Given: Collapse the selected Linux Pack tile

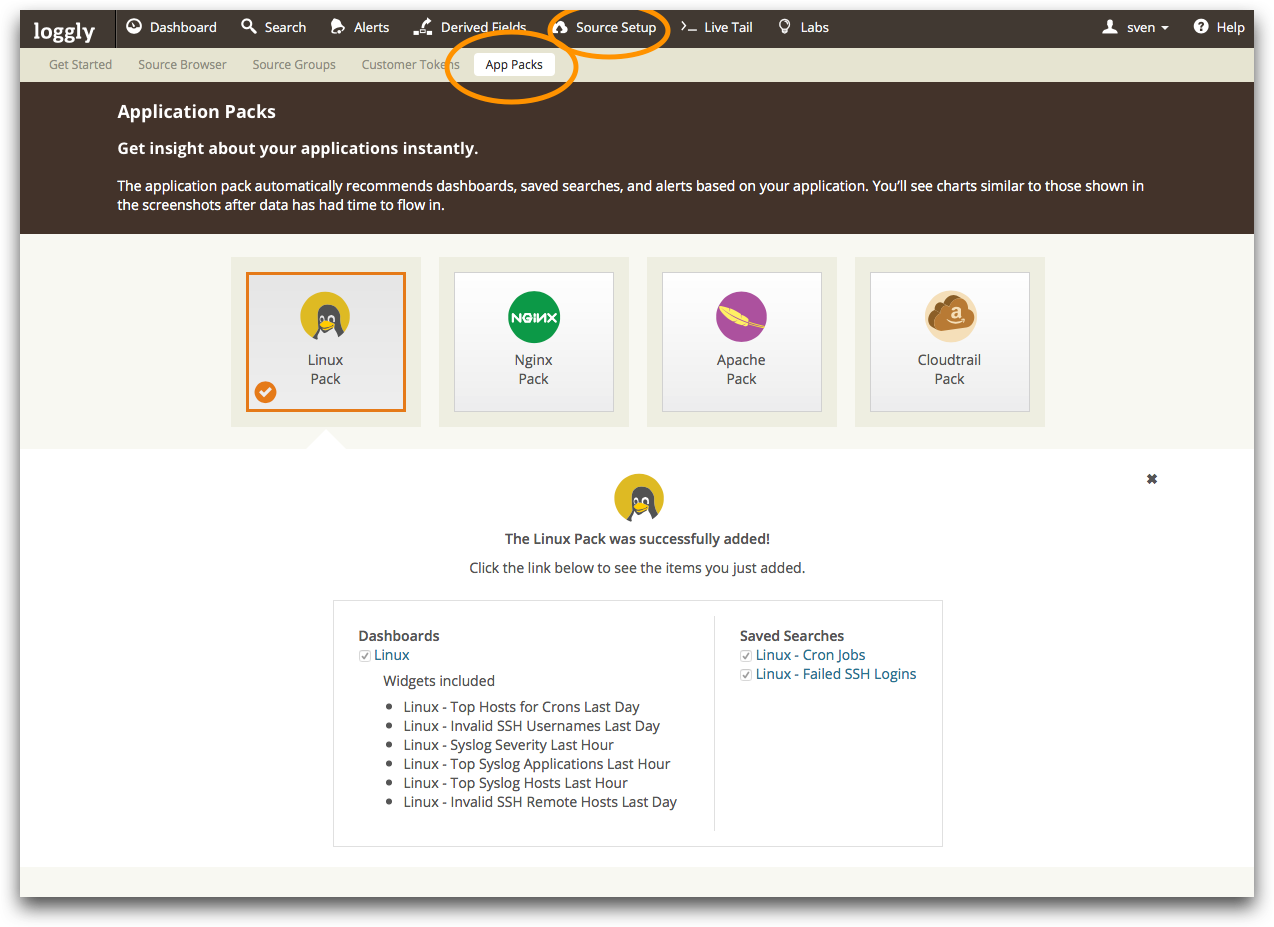Looking at the screenshot, I should (x=326, y=342).
